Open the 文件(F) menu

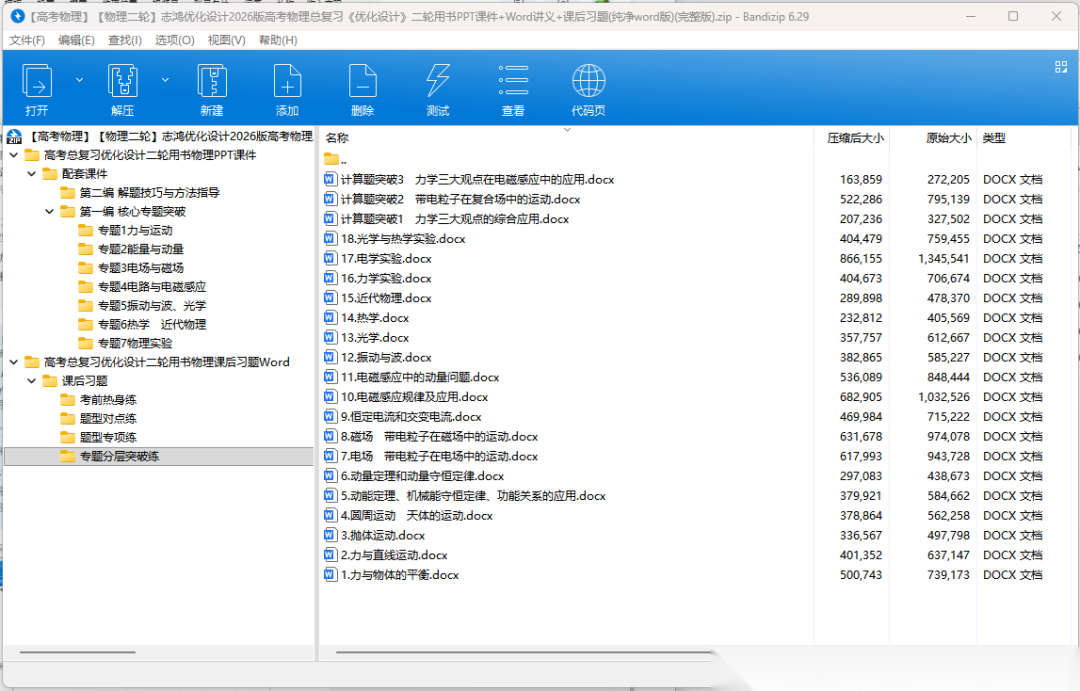click(x=27, y=40)
